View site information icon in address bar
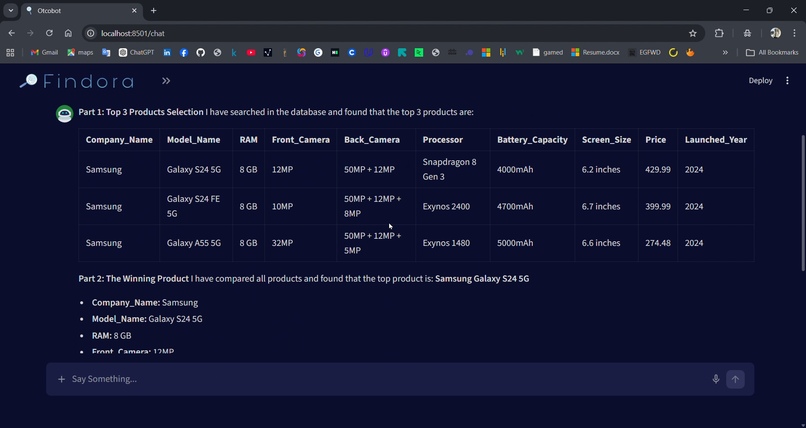The width and height of the screenshot is (806, 428). pyautogui.click(x=90, y=33)
